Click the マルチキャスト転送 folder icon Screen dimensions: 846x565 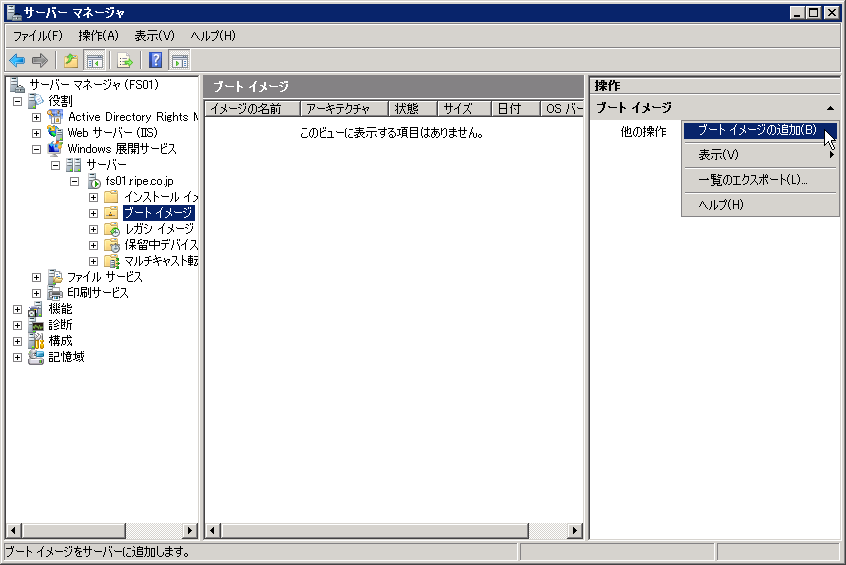click(x=112, y=261)
